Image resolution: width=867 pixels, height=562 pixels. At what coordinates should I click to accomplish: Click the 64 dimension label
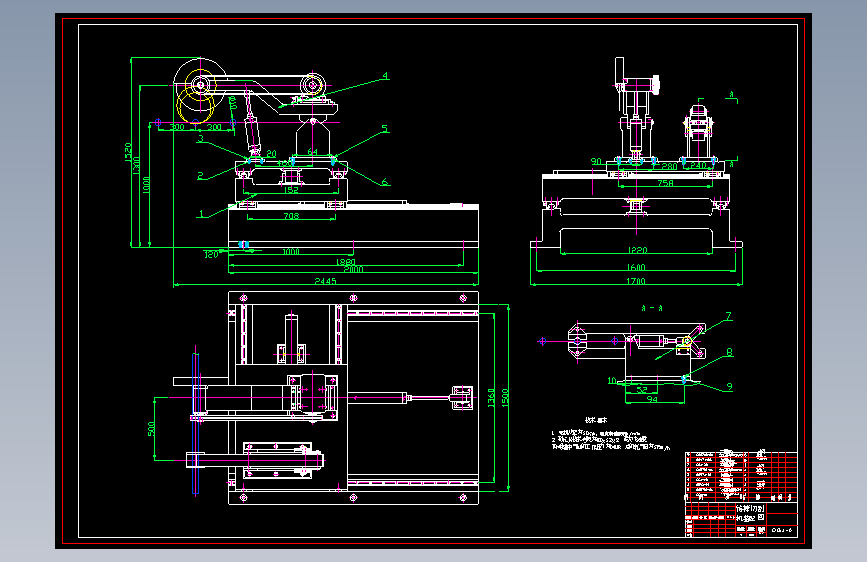[x=312, y=152]
